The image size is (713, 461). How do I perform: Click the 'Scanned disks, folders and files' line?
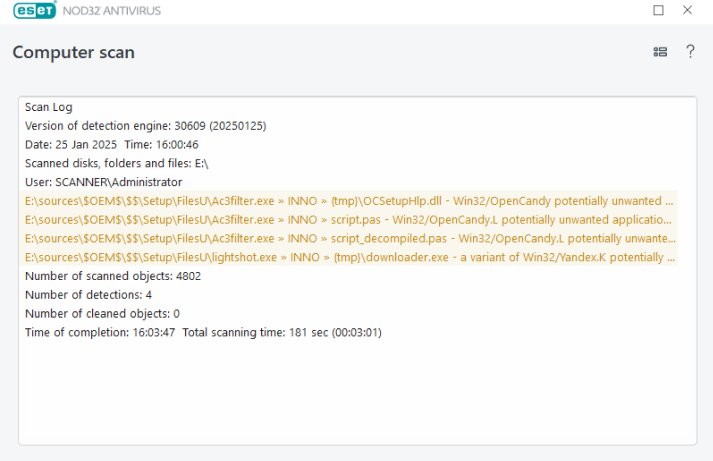pyautogui.click(x=116, y=163)
